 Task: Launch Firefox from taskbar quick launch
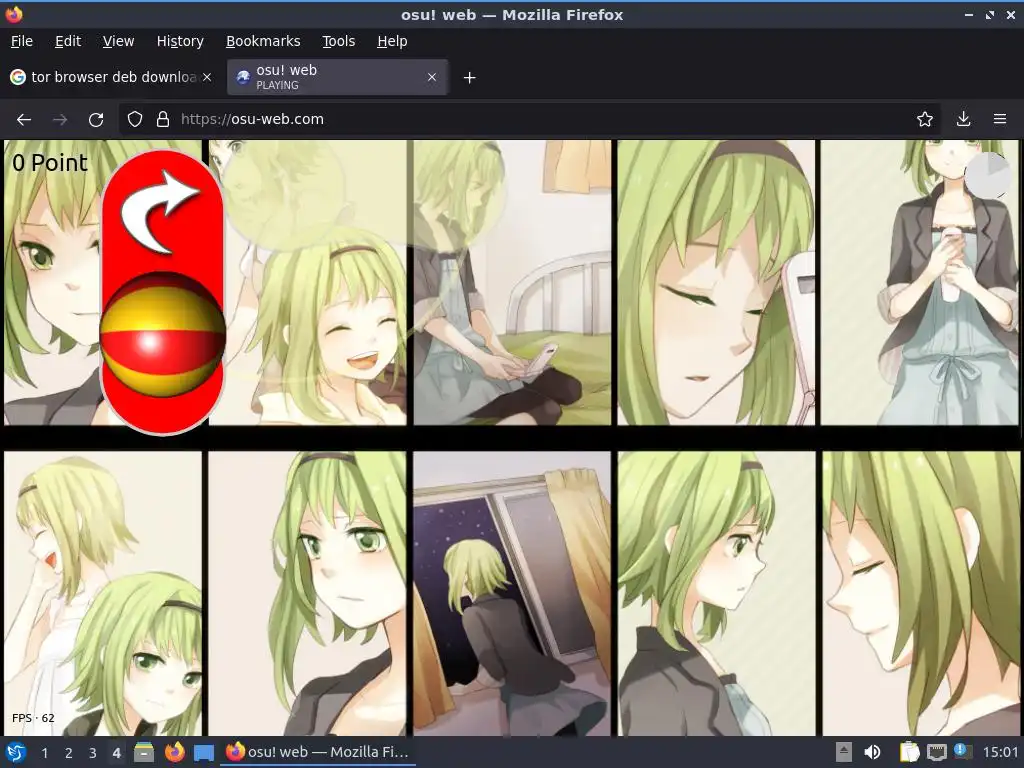click(x=174, y=752)
